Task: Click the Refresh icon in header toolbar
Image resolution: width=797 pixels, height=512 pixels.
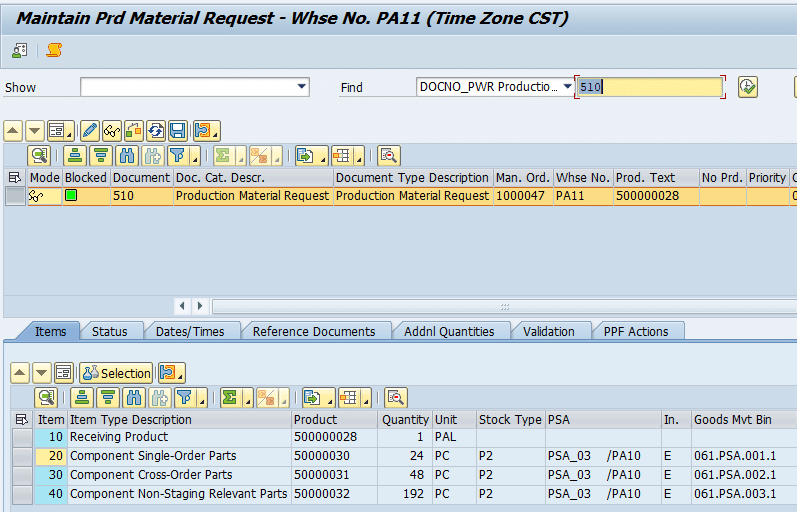Action: click(x=155, y=131)
